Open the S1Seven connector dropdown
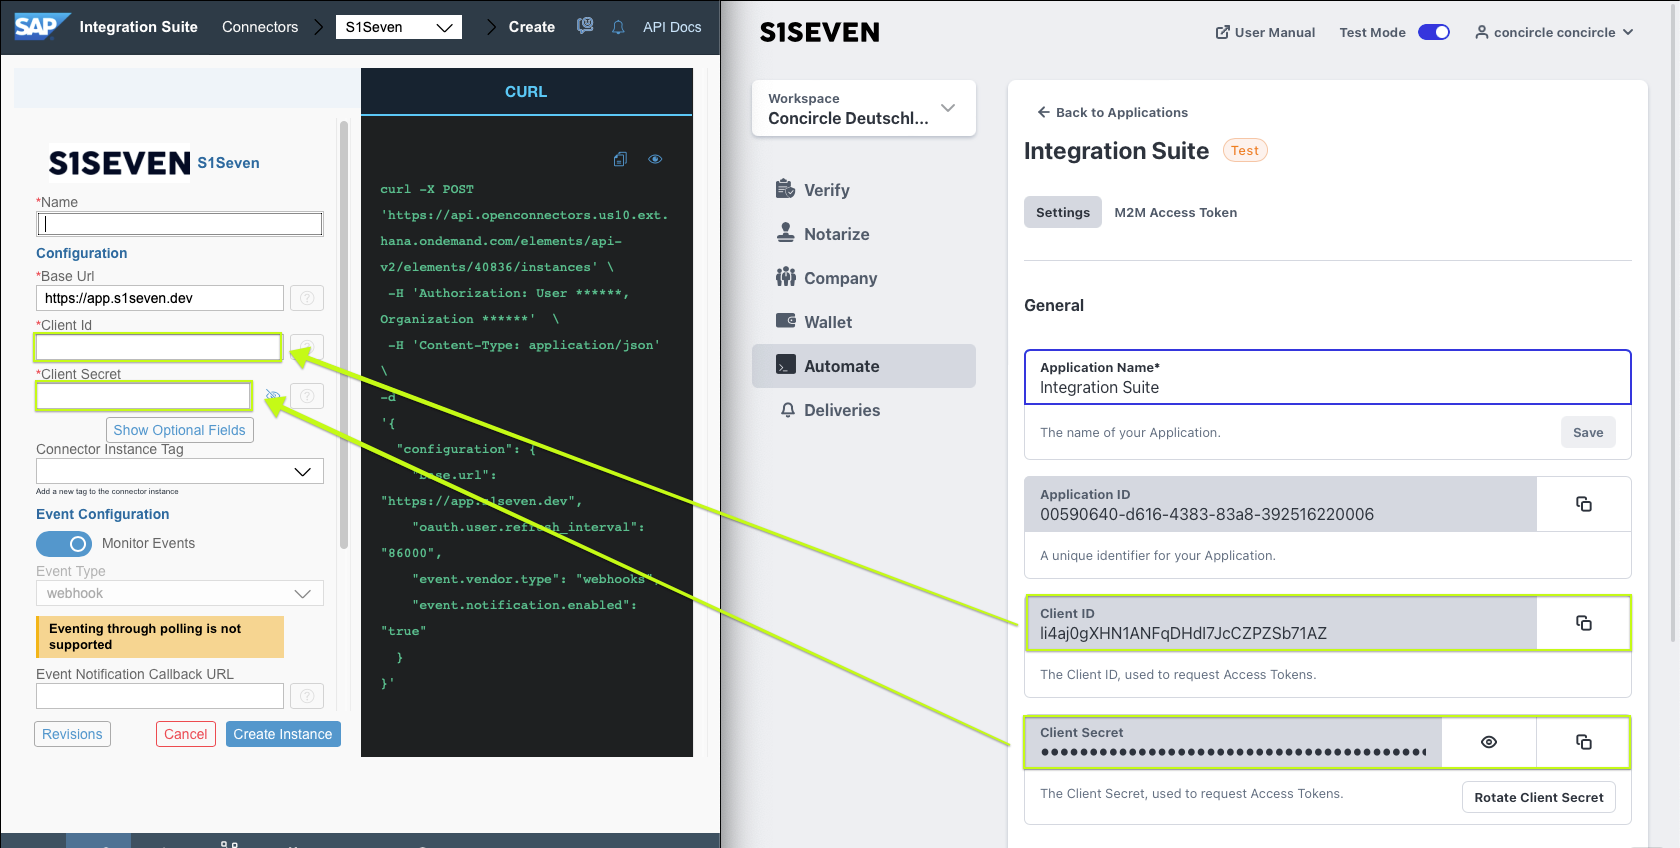Screen dimensions: 1680x848 (x=399, y=27)
